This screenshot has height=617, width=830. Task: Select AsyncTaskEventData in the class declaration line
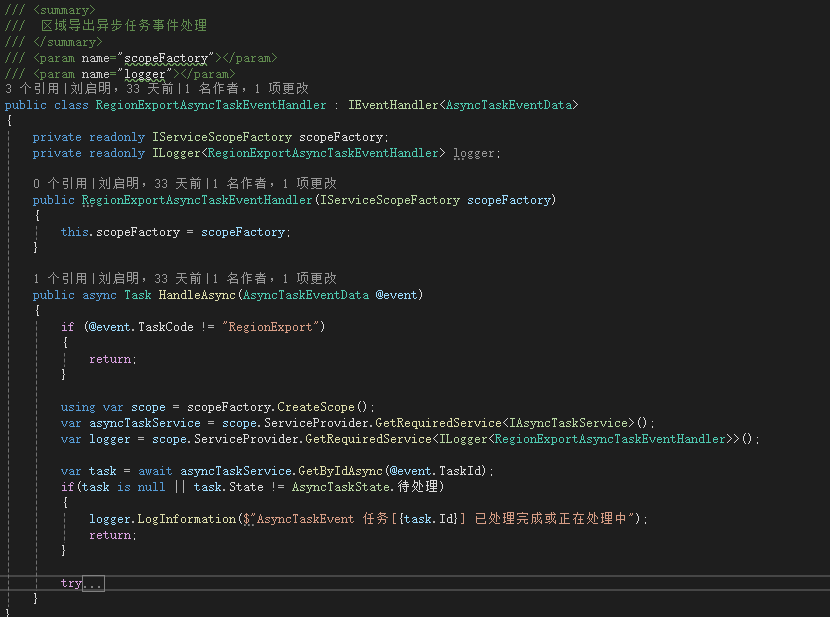pos(509,105)
